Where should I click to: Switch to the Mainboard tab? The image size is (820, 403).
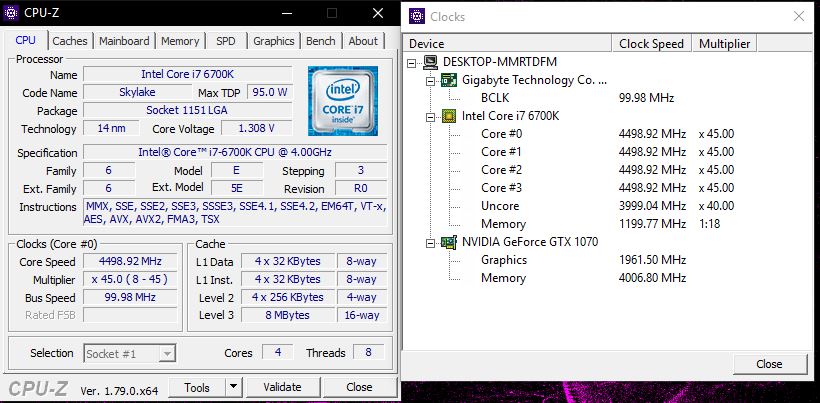[124, 41]
